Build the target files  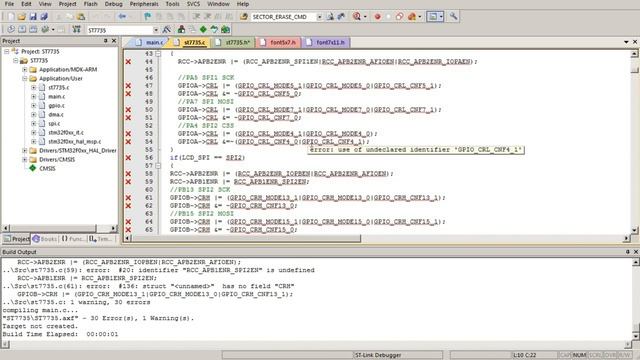[x=22, y=30]
